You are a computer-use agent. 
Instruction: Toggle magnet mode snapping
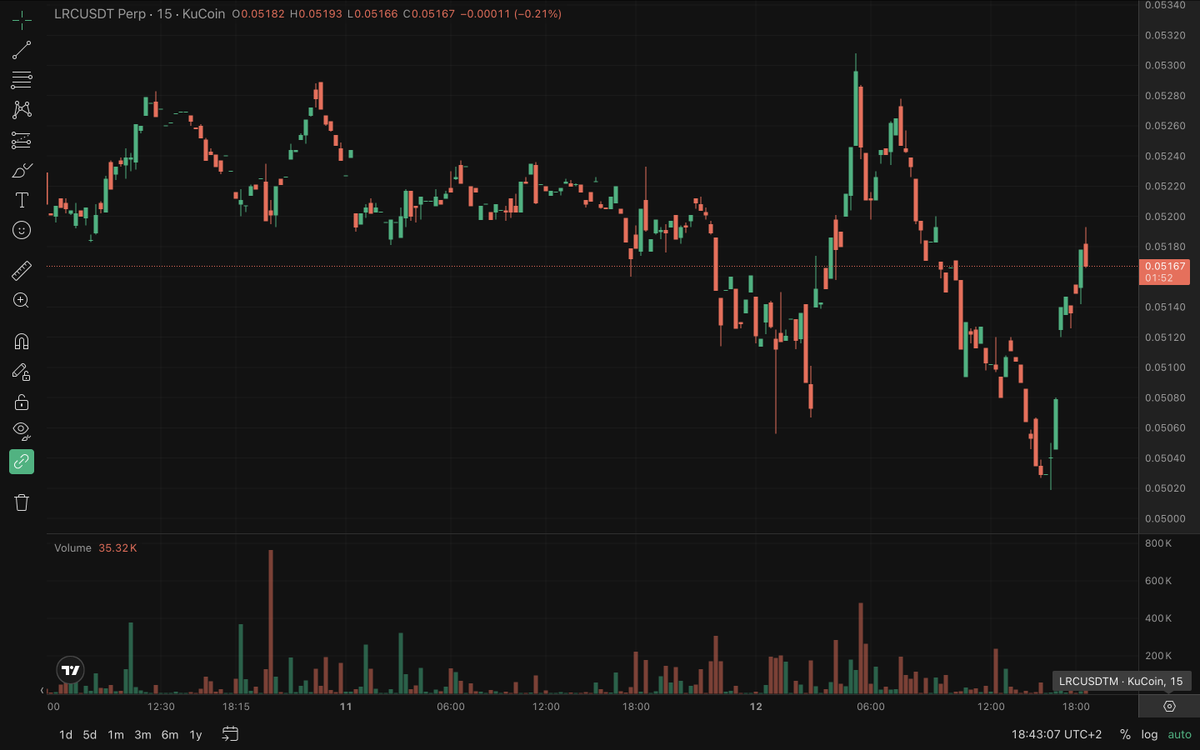(21, 341)
